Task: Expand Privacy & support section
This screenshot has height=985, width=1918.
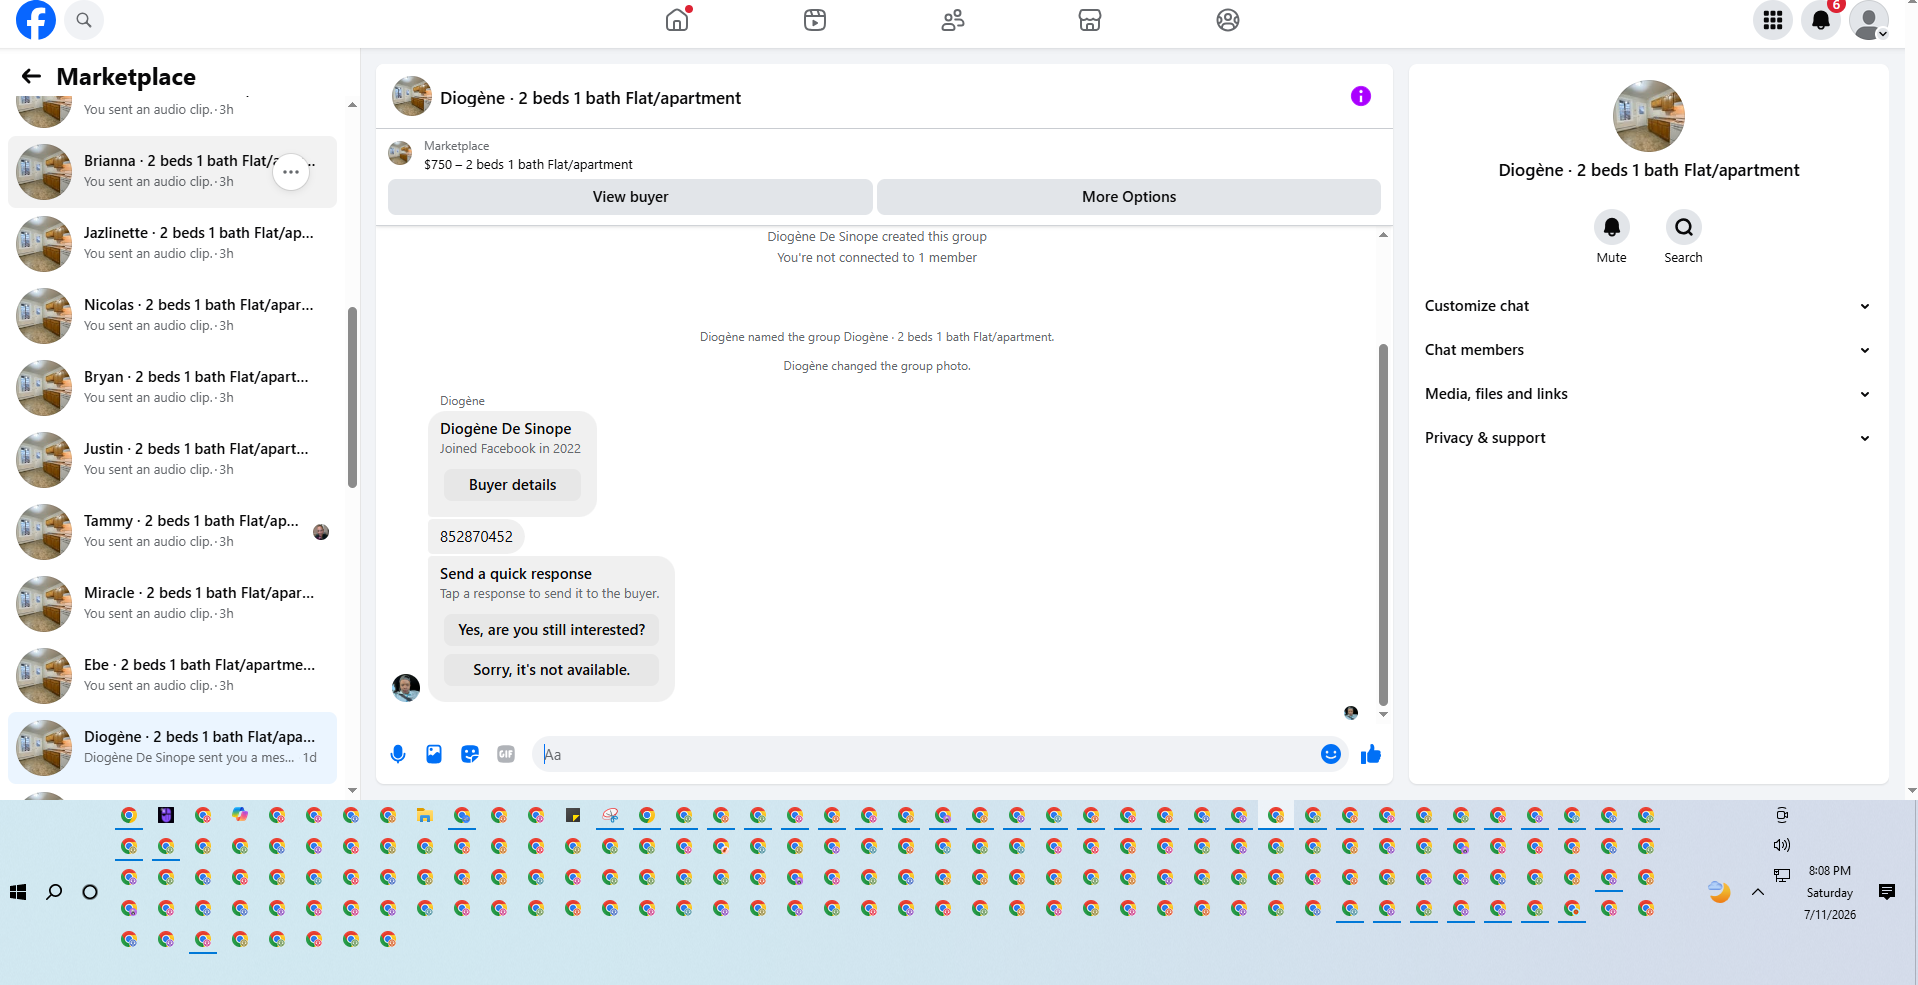Action: pos(1648,438)
